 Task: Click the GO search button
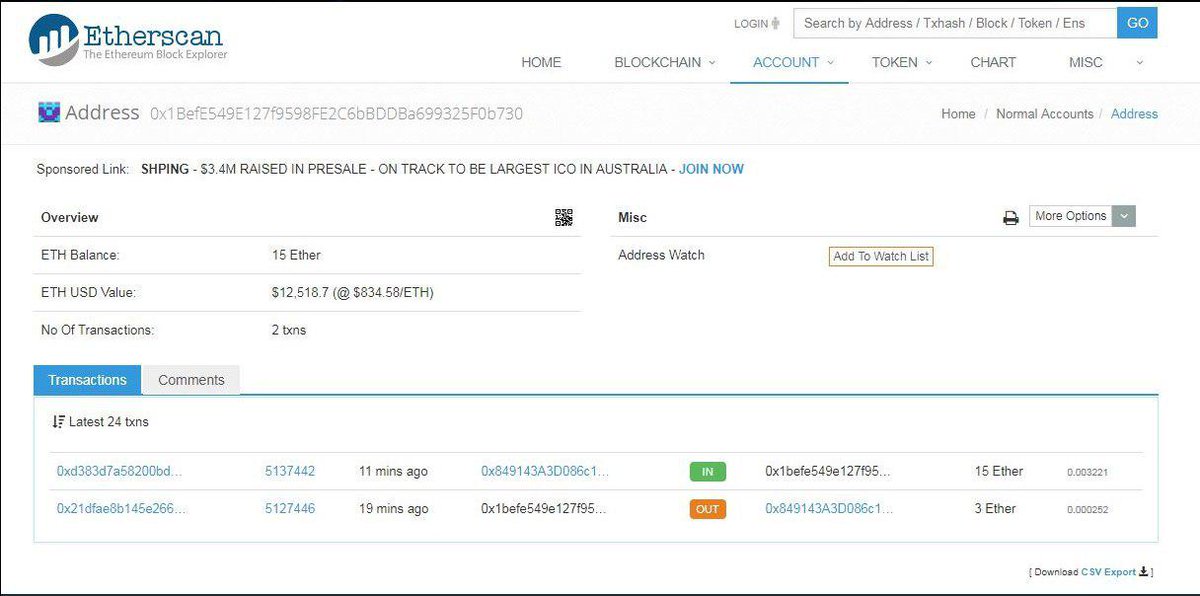click(1137, 23)
